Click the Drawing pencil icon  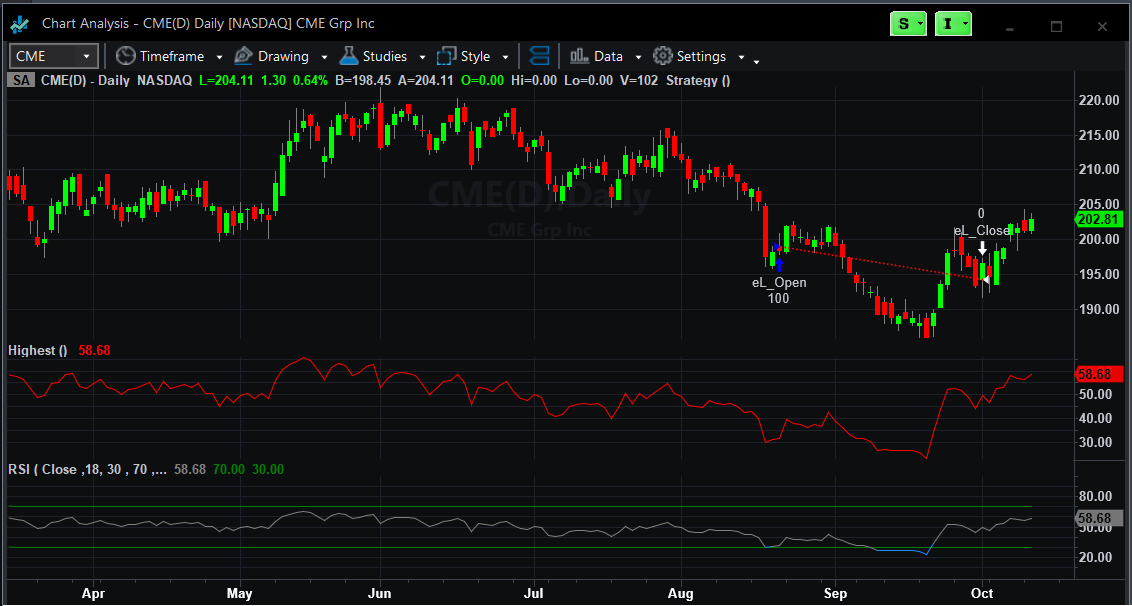(243, 56)
